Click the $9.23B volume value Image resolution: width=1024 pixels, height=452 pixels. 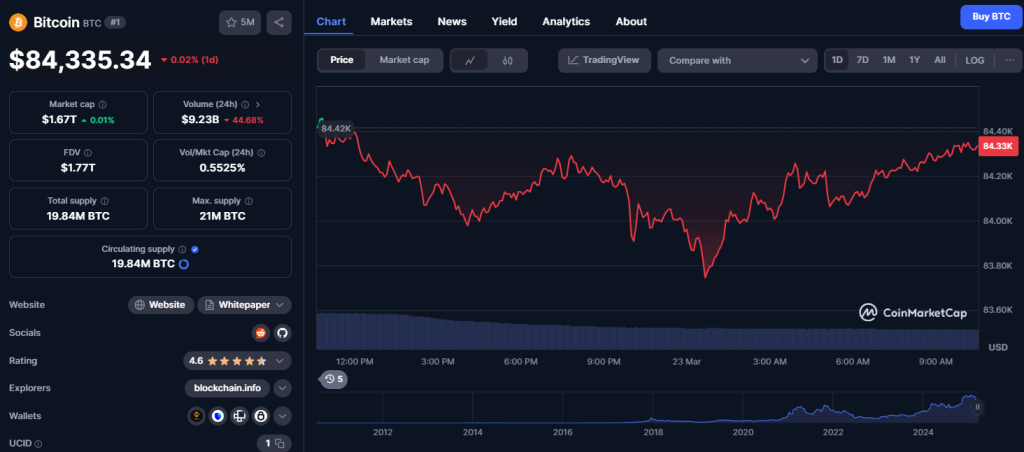coord(200,120)
